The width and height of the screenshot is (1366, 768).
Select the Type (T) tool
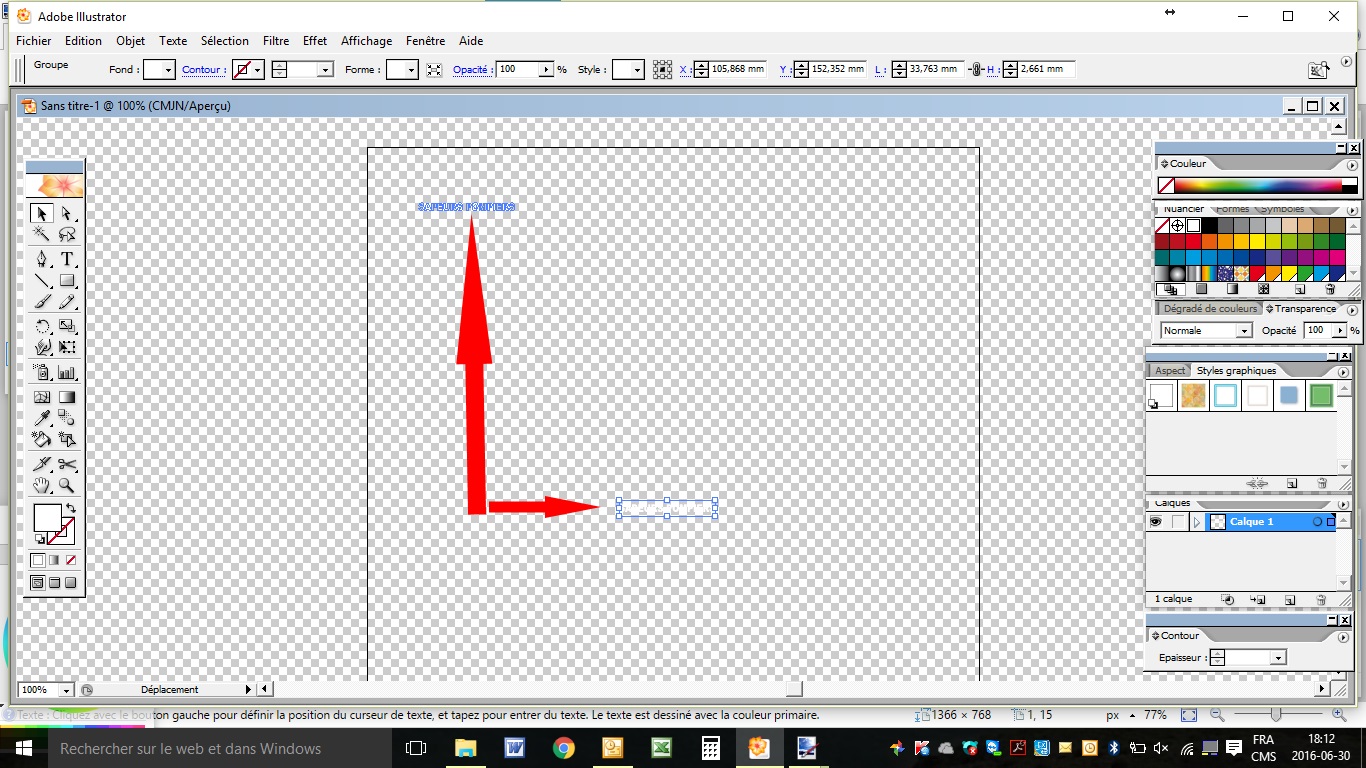pyautogui.click(x=67, y=259)
